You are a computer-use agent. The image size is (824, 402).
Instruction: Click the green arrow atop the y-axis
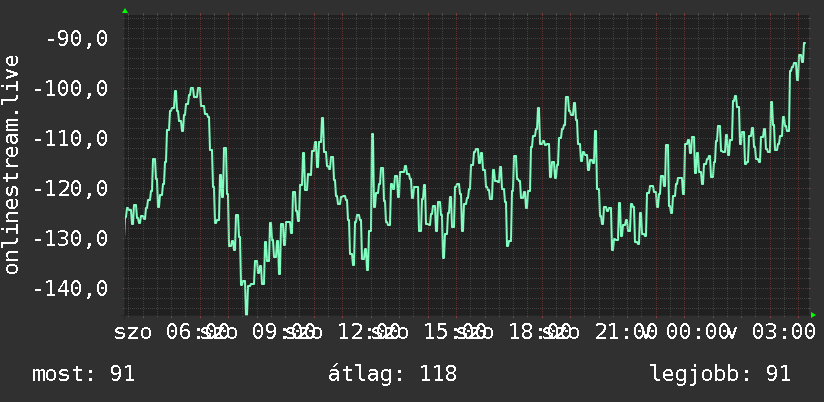[x=125, y=11]
